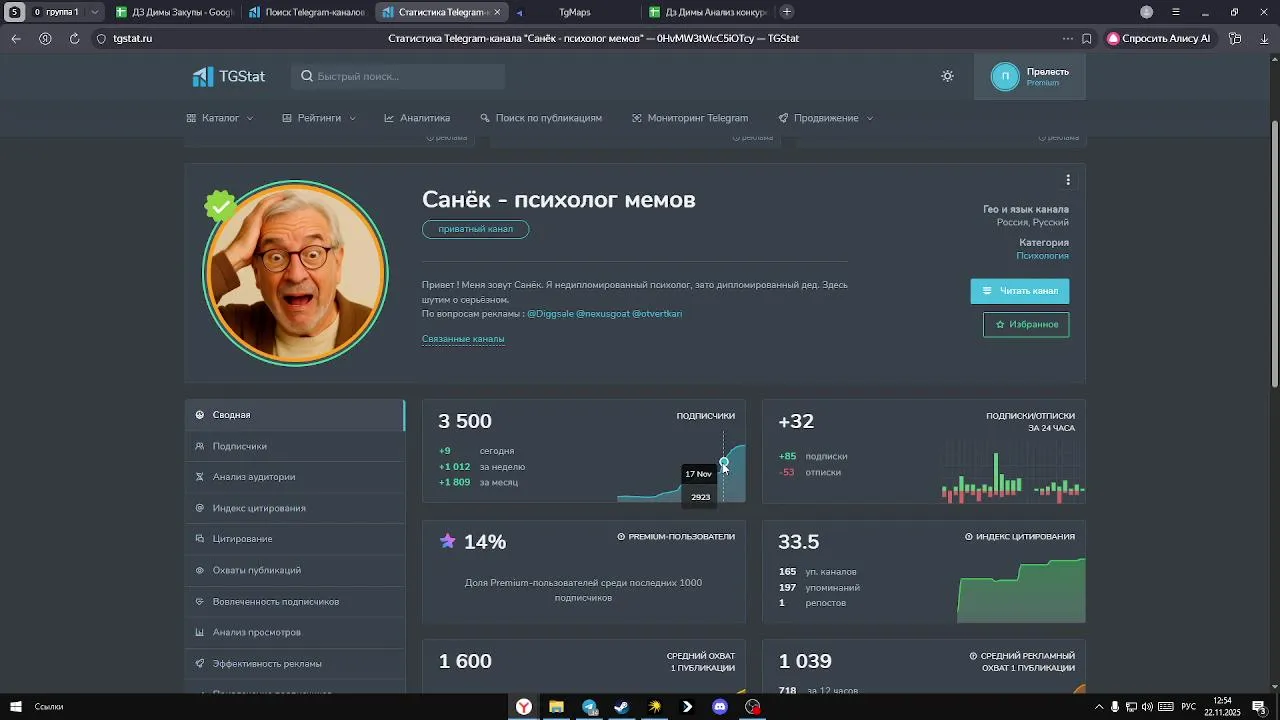The height and width of the screenshot is (720, 1280).
Task: Click the 3 500 subscribers count
Action: (465, 421)
